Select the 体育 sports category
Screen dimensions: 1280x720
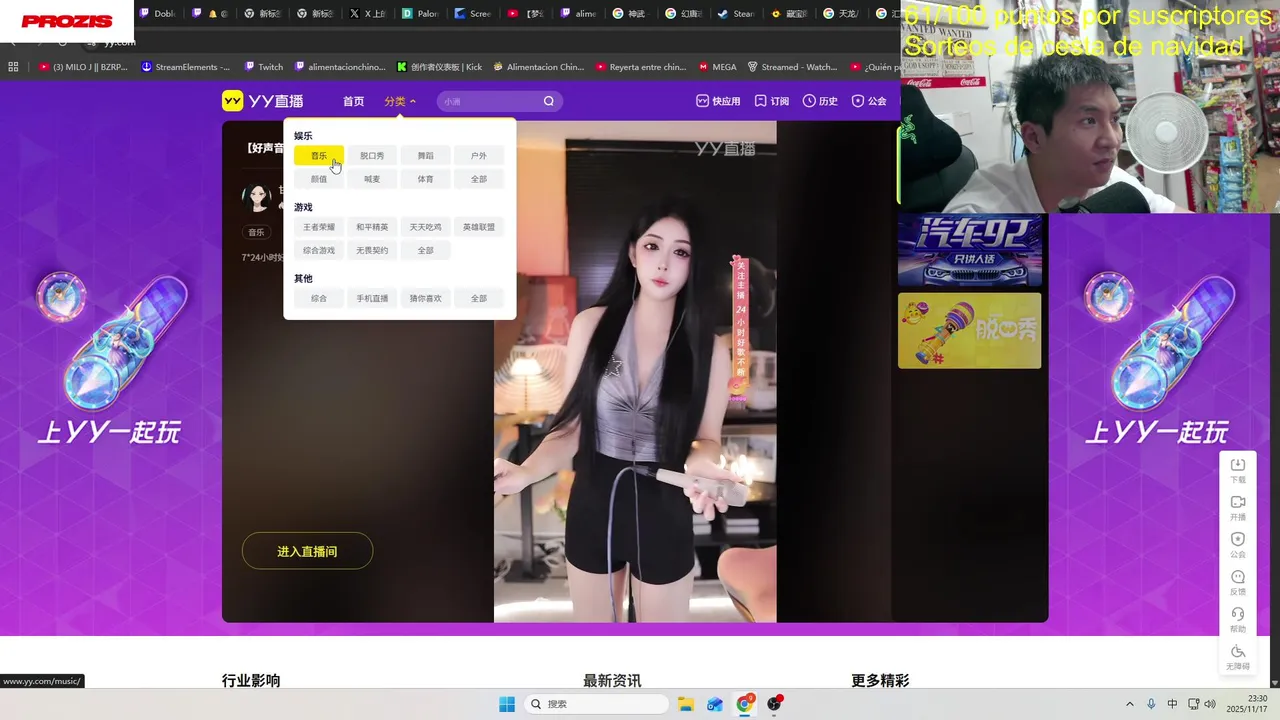pos(426,179)
